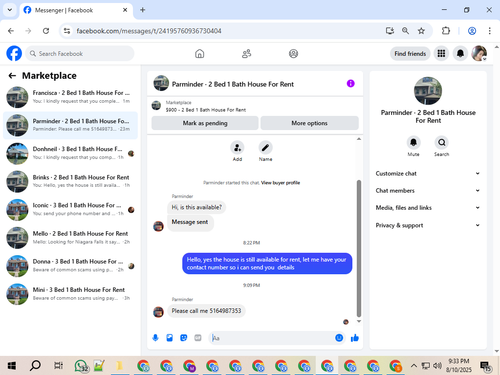Send a thumbs up like
The width and height of the screenshot is (500, 375).
pos(355,338)
